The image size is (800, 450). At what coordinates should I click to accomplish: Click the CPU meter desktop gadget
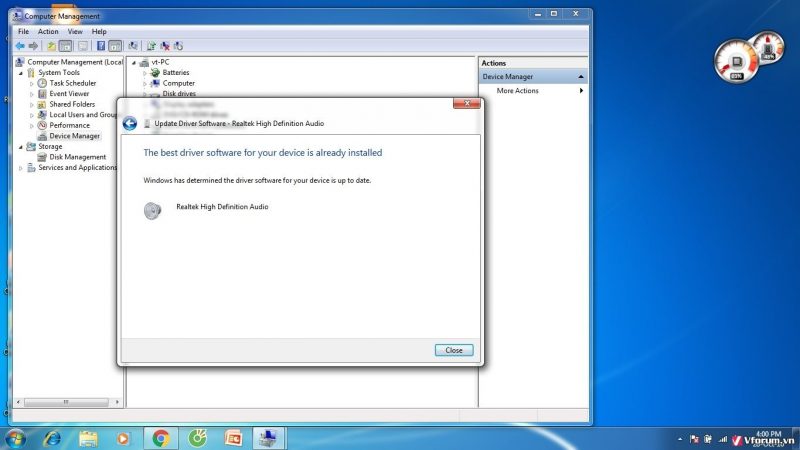(x=736, y=62)
